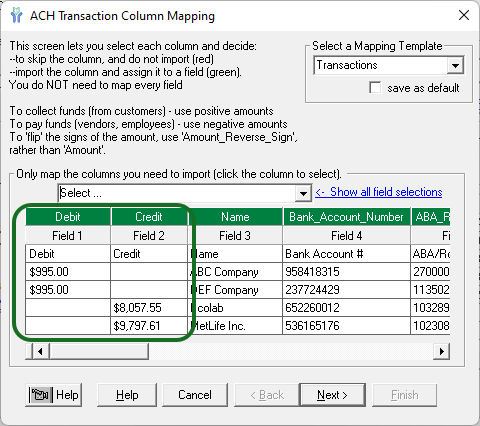Expand the Select field dropdown arrow

pyautogui.click(x=303, y=193)
